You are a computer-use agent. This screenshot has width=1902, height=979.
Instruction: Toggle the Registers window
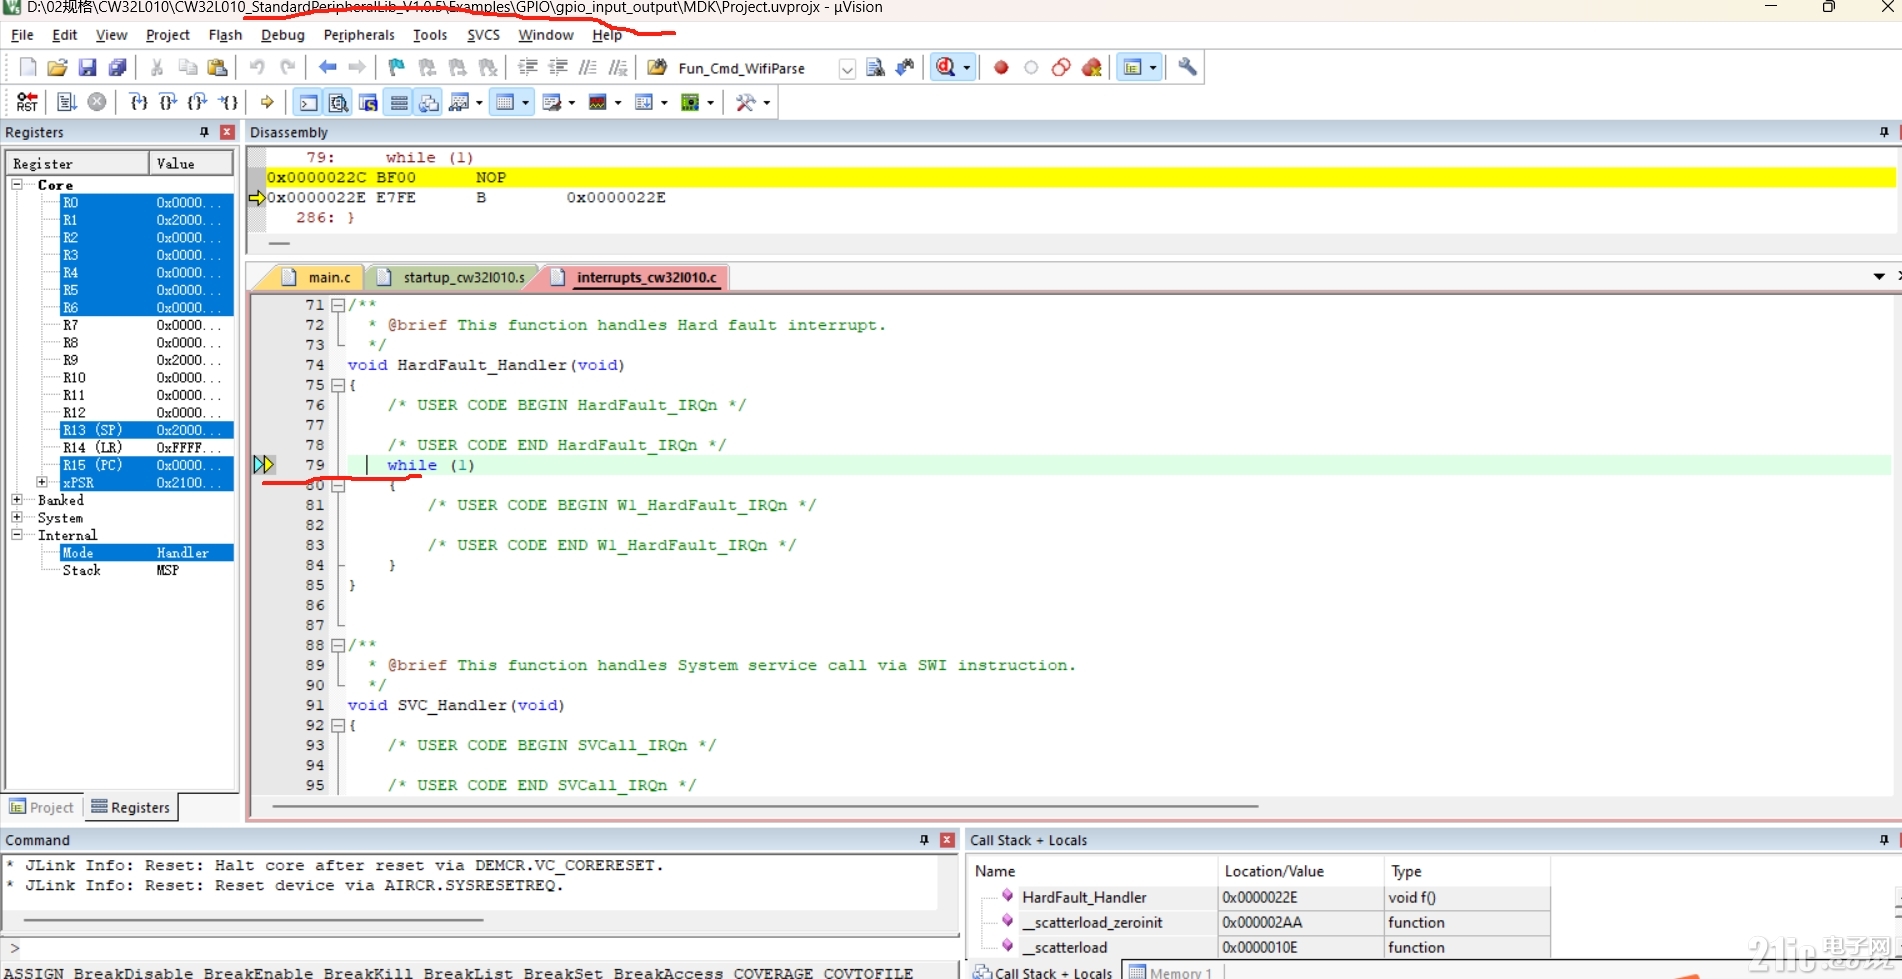399,102
